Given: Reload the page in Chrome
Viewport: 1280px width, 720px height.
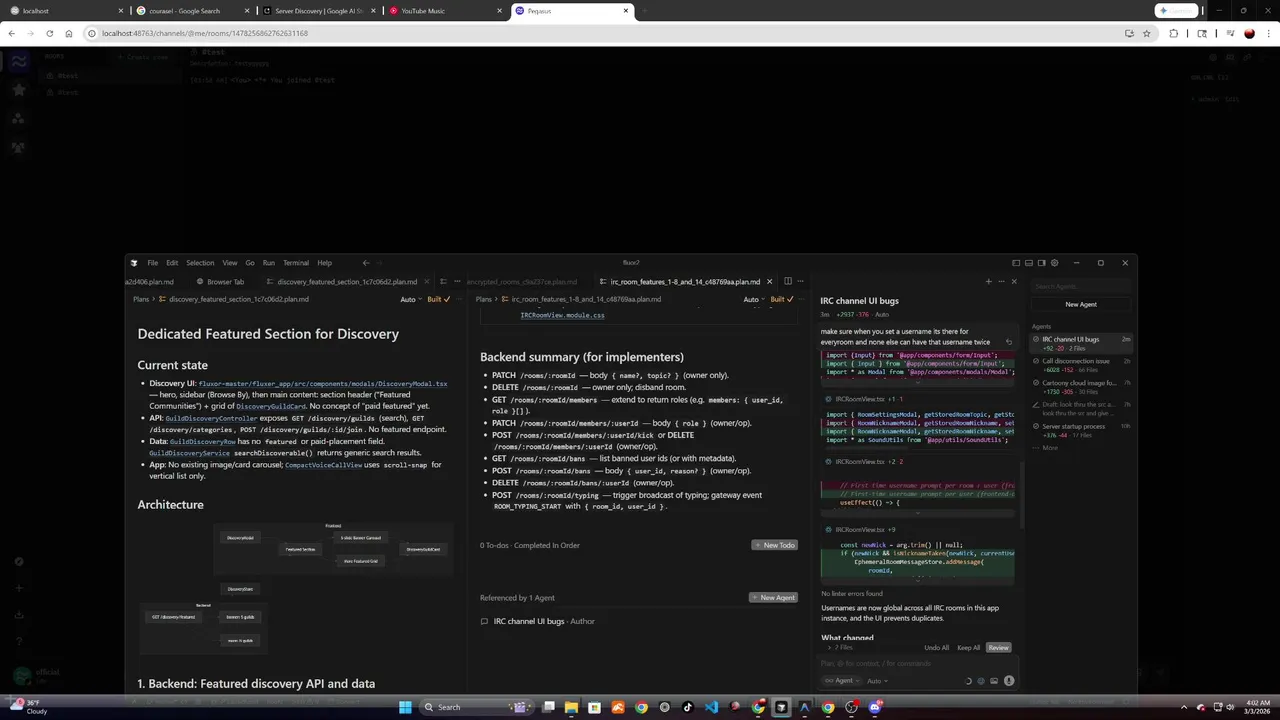Looking at the screenshot, I should point(51,33).
